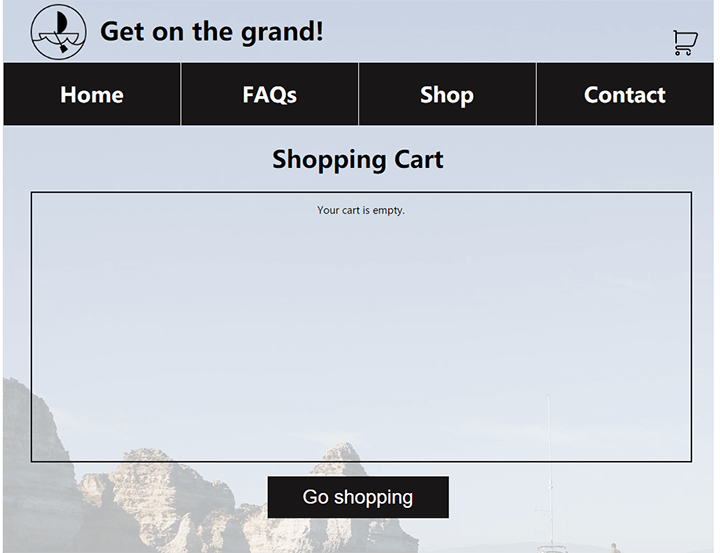This screenshot has height=553, width=720.
Task: Open the shopping cart icon
Action: pyautogui.click(x=685, y=42)
